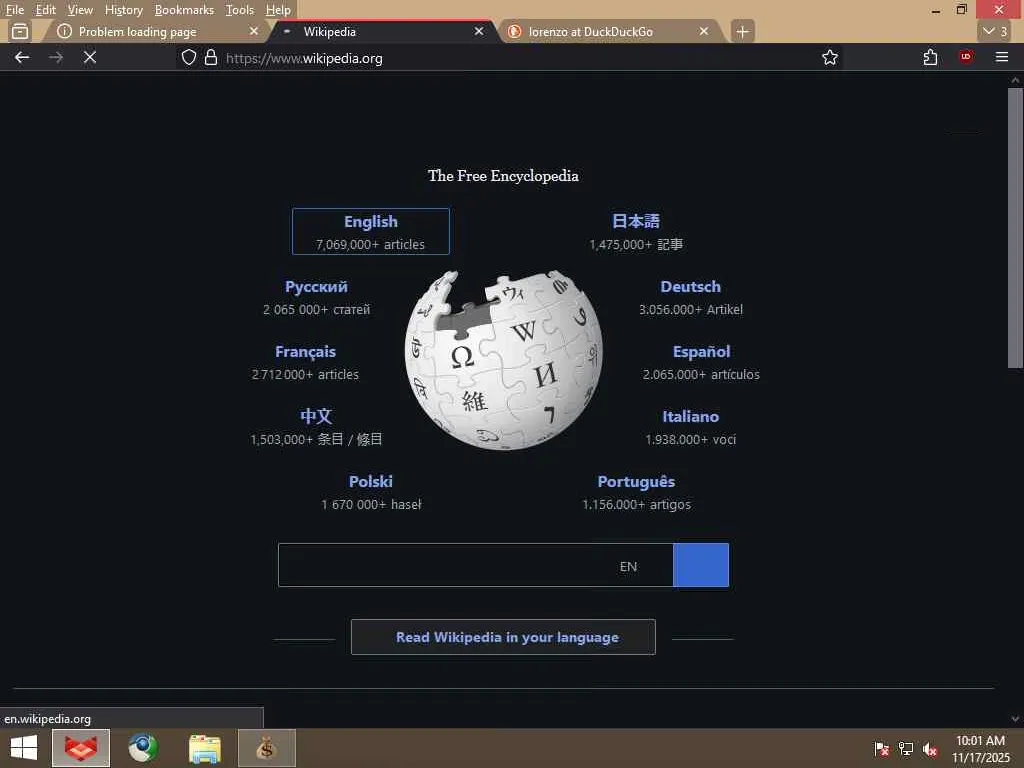The image size is (1024, 768).
Task: Open the Português Wikipedia link
Action: click(x=636, y=481)
